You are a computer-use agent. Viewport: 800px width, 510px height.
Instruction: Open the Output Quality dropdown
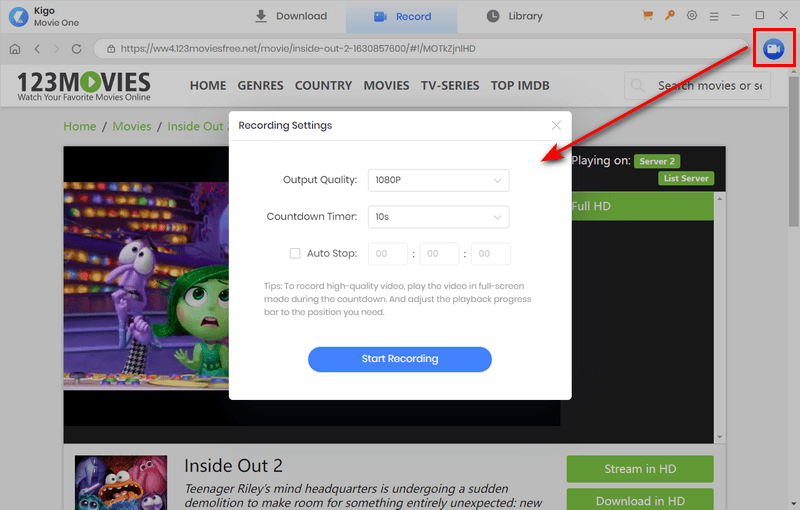(x=439, y=180)
